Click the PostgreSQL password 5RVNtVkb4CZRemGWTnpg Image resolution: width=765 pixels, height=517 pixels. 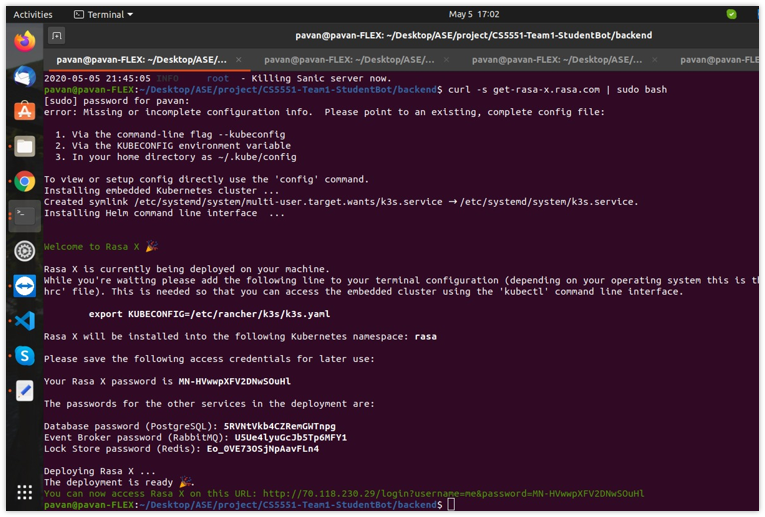click(280, 426)
